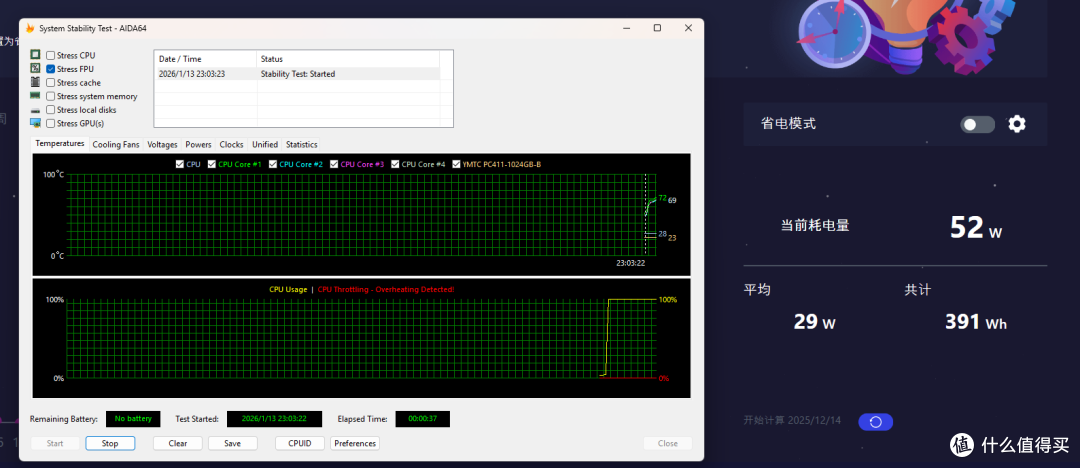Click the CPU chip icon beside Stress CPU
This screenshot has width=1080, height=468.
(35, 54)
